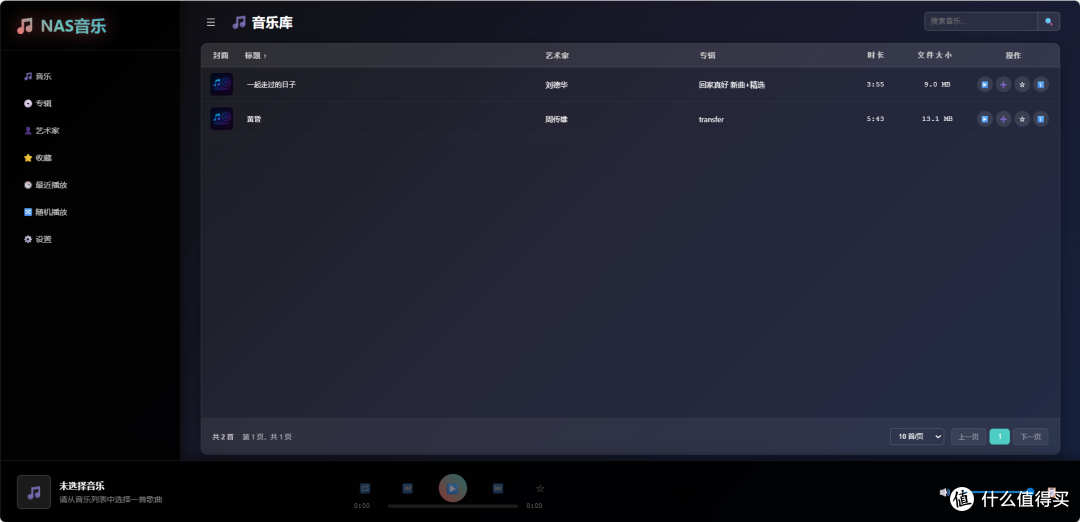This screenshot has width=1080, height=522.
Task: Click the NAS音乐 logo
Action: (x=61, y=26)
